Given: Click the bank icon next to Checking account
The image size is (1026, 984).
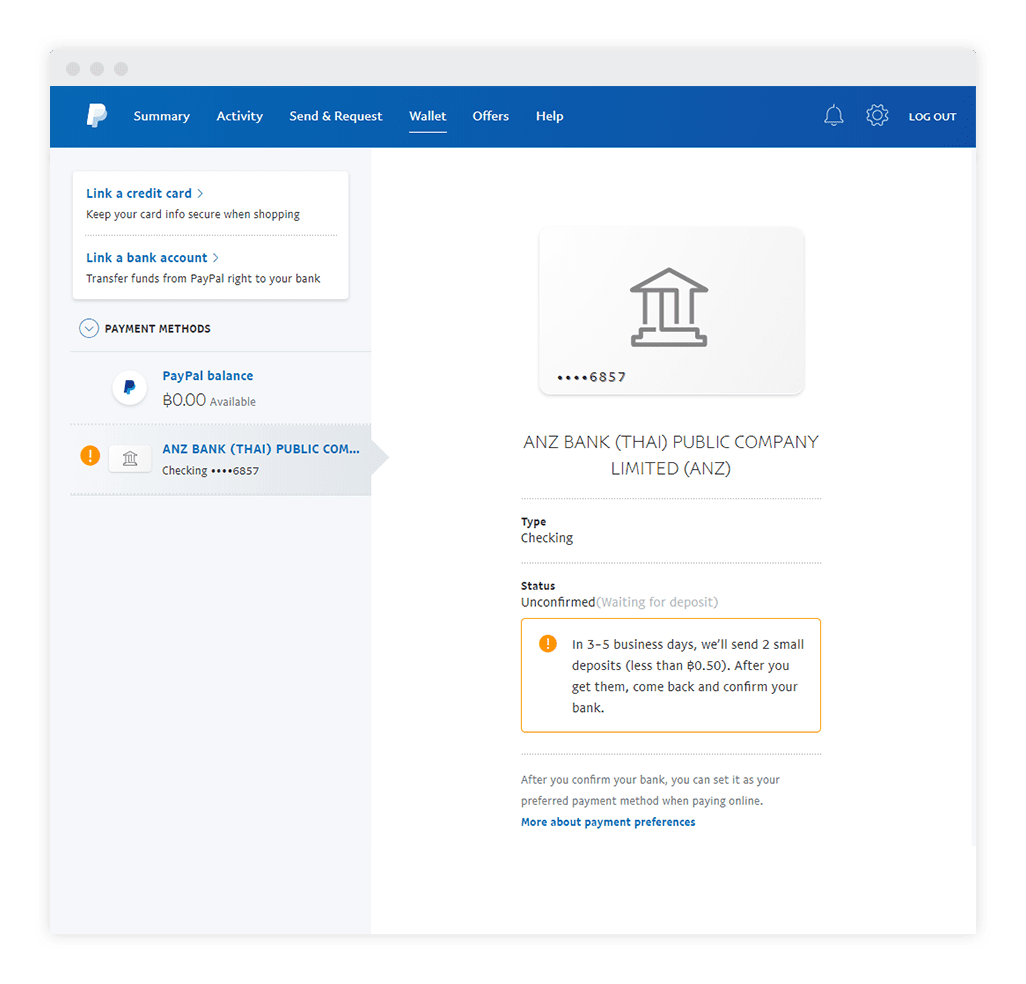Looking at the screenshot, I should [130, 458].
